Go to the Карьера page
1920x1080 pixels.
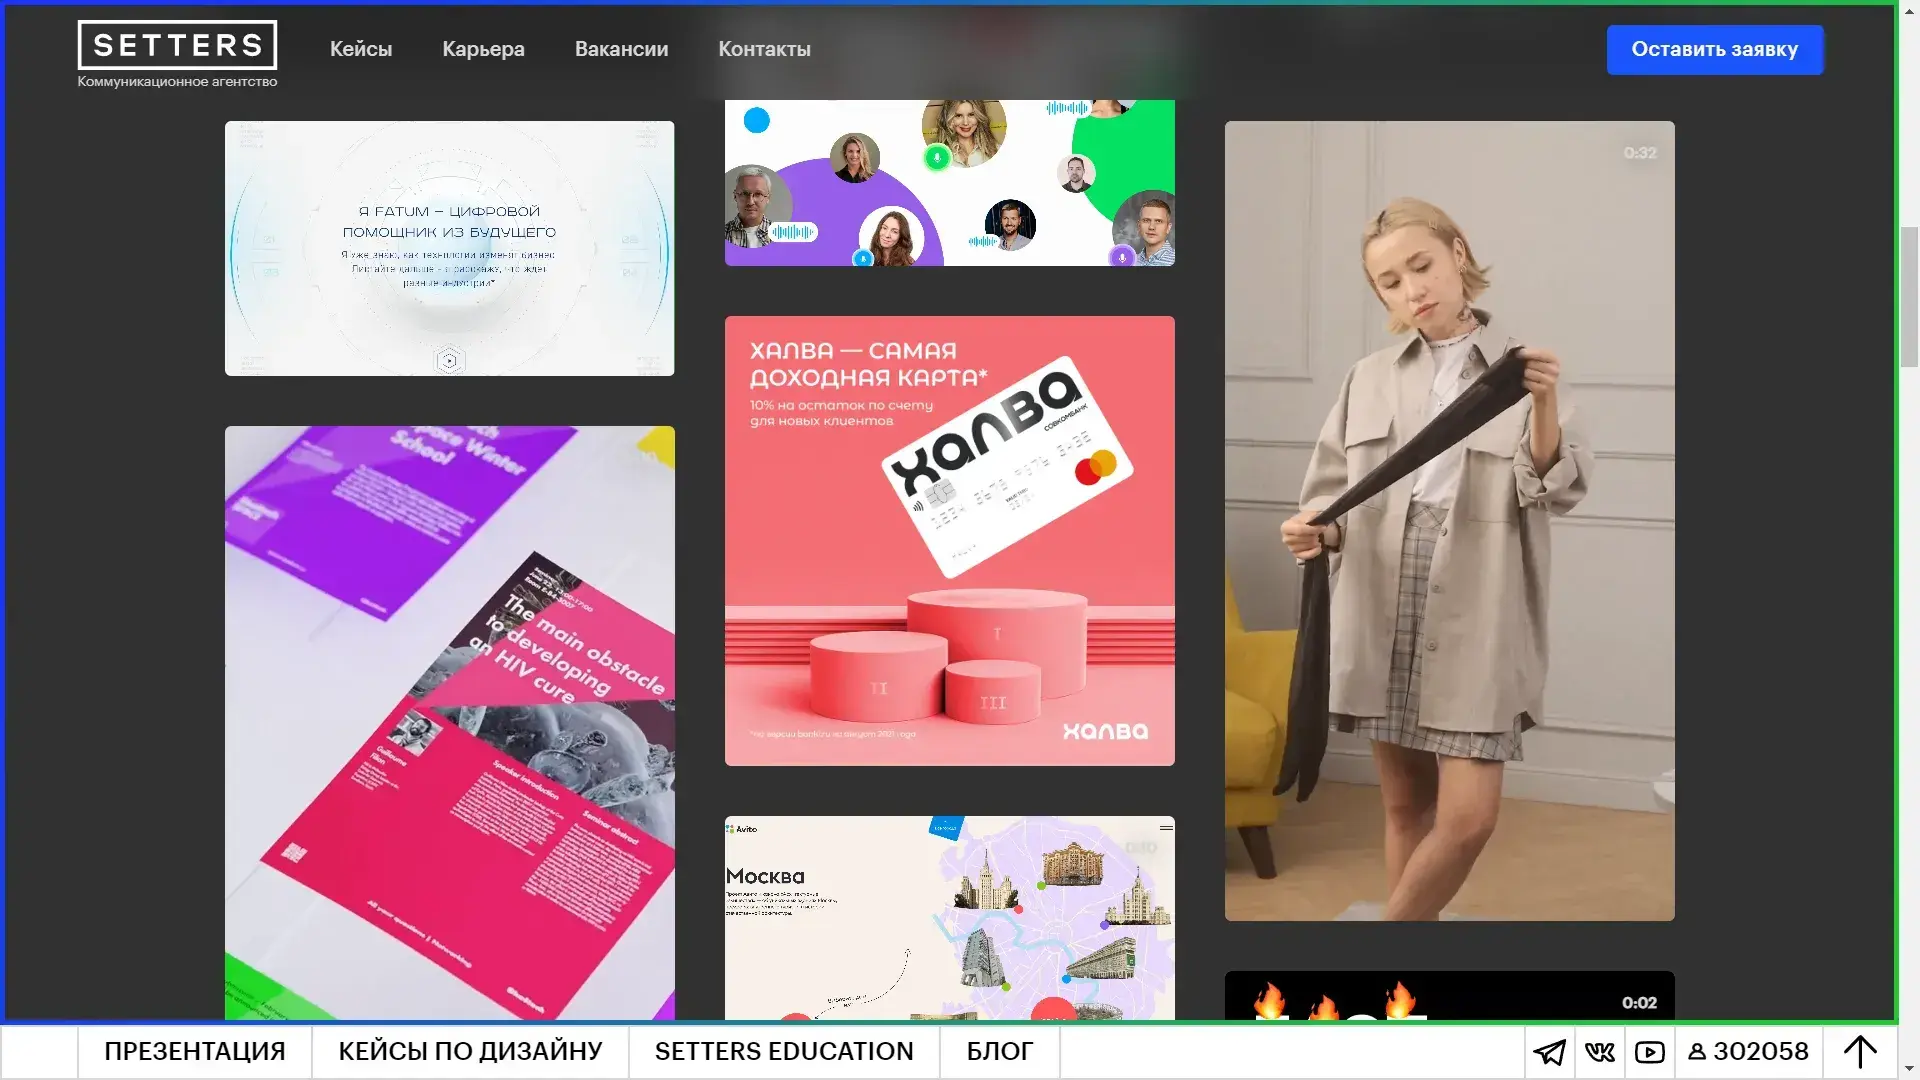[483, 49]
